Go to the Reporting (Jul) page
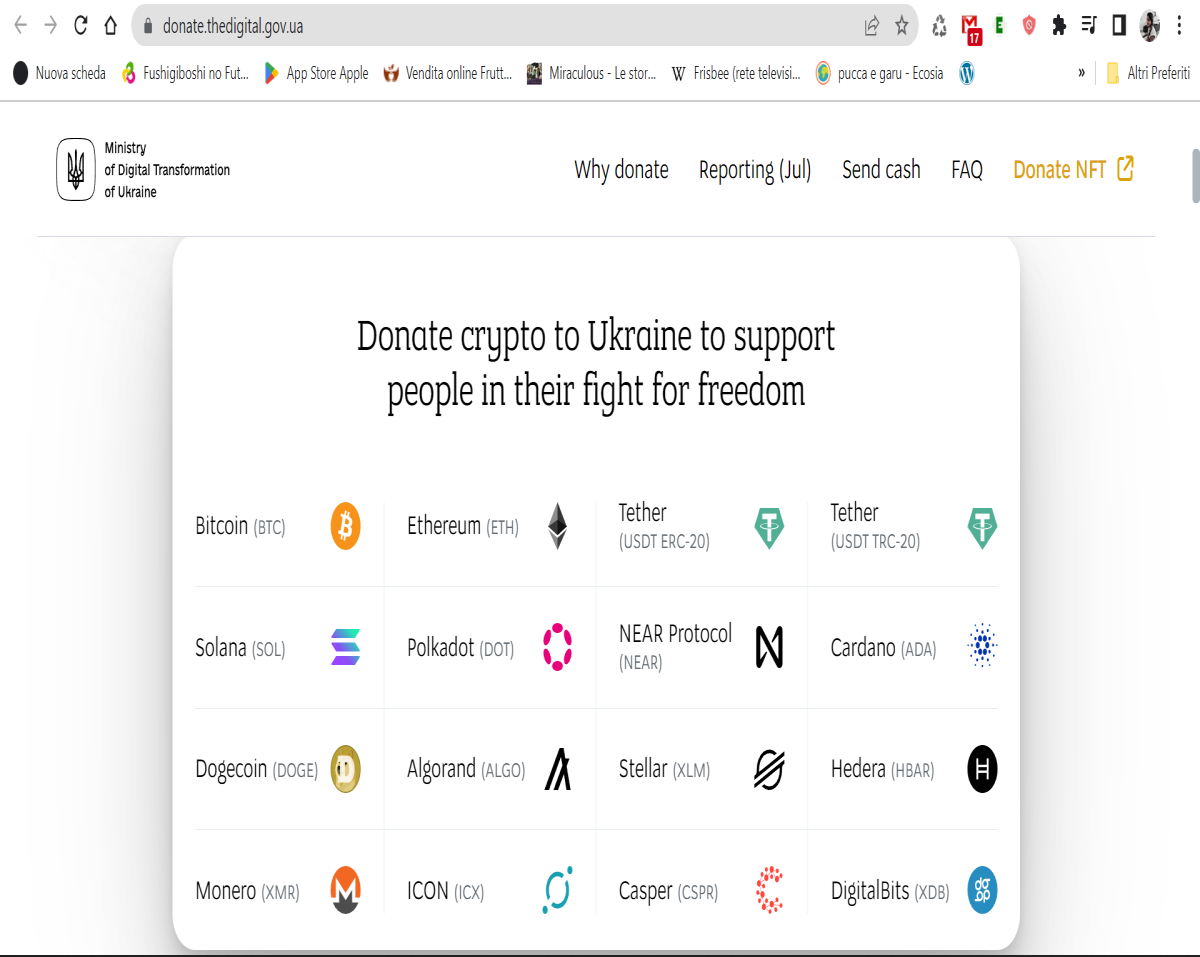 coord(755,170)
